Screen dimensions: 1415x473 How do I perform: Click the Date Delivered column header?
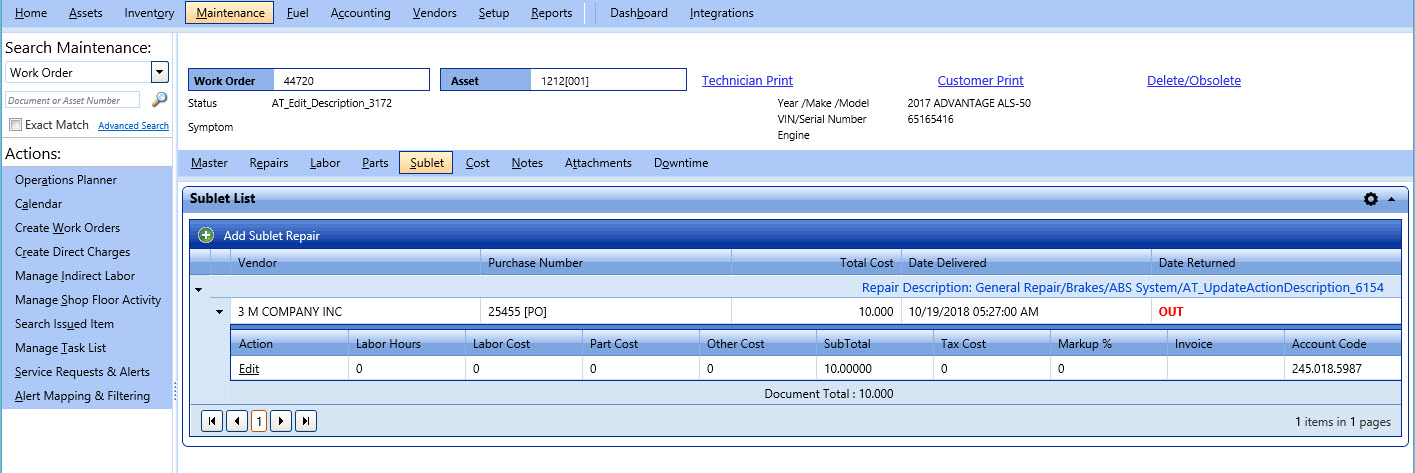[x=1026, y=263]
